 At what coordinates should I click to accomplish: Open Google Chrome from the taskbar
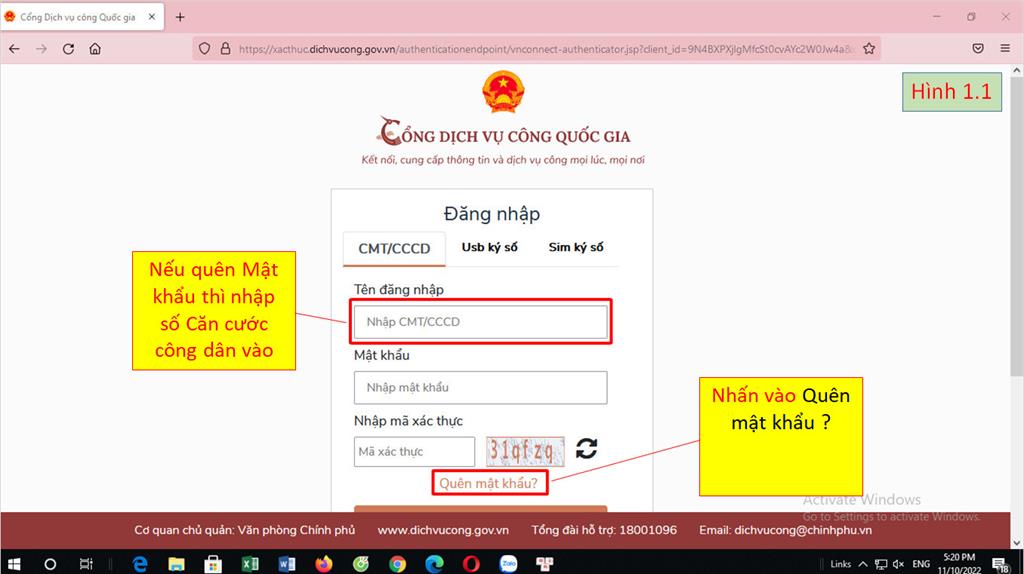(397, 564)
